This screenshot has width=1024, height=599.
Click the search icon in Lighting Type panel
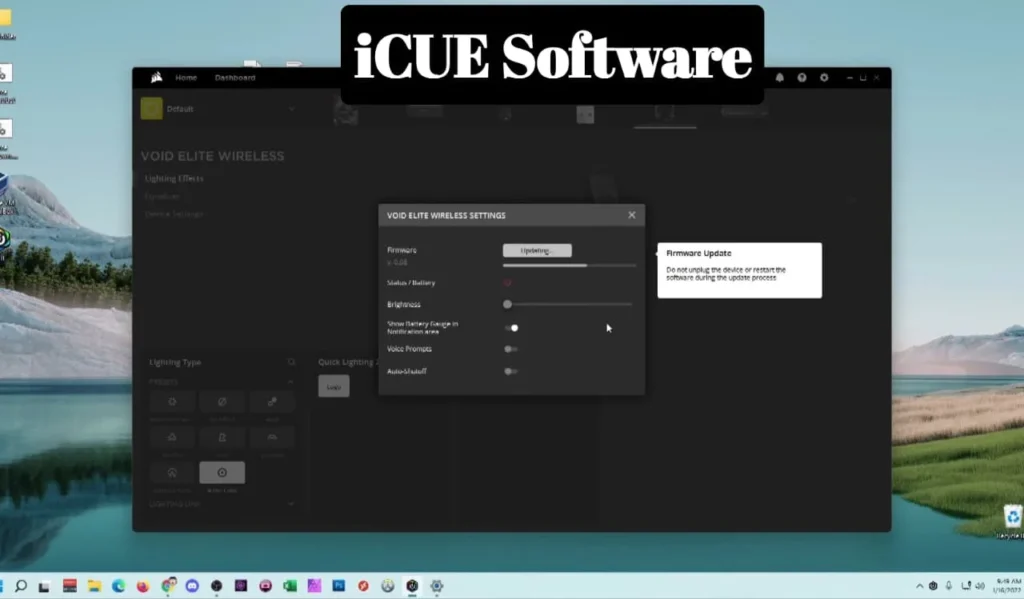[292, 362]
